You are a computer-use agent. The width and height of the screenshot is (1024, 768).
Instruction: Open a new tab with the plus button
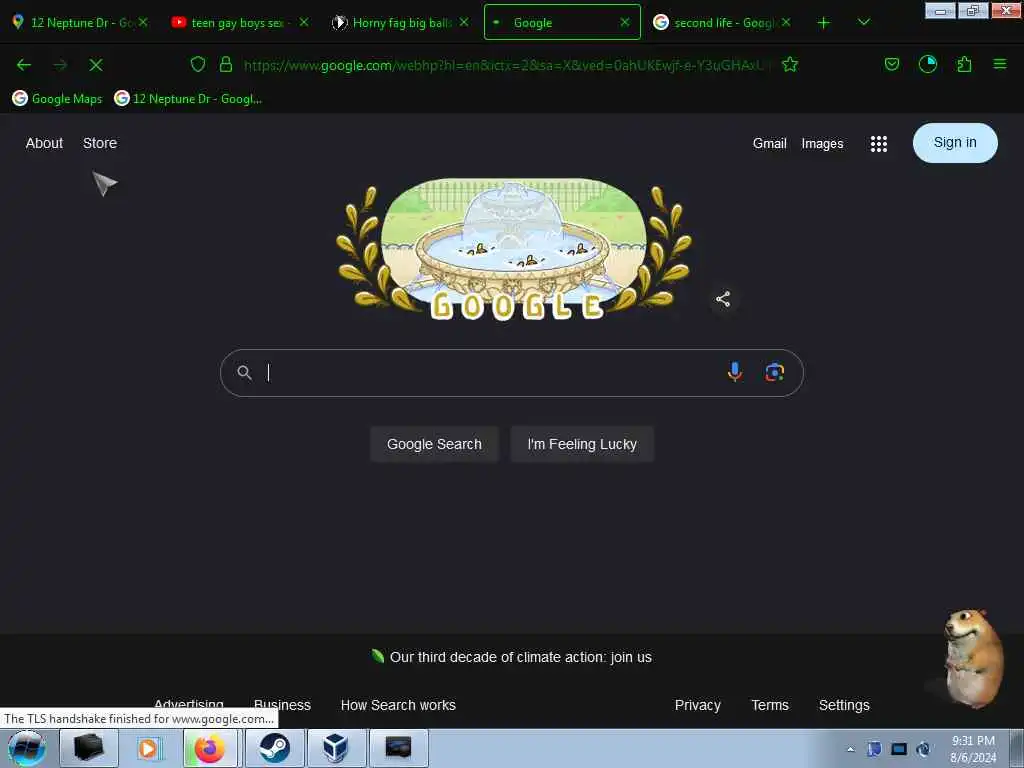[824, 23]
